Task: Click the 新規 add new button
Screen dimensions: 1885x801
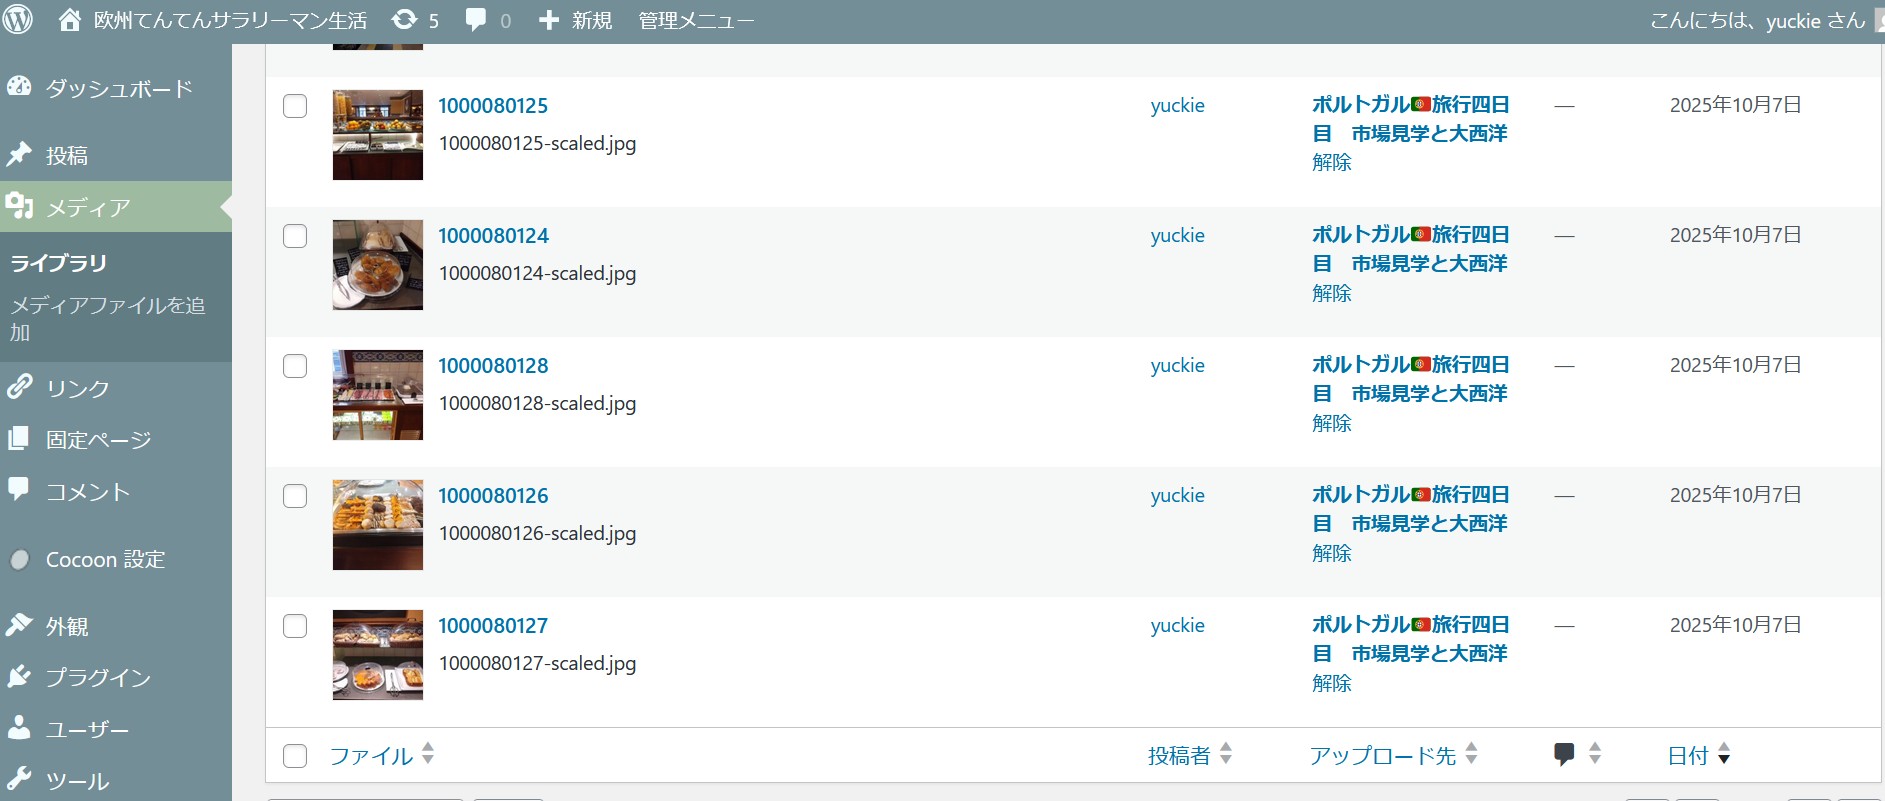Action: point(576,20)
